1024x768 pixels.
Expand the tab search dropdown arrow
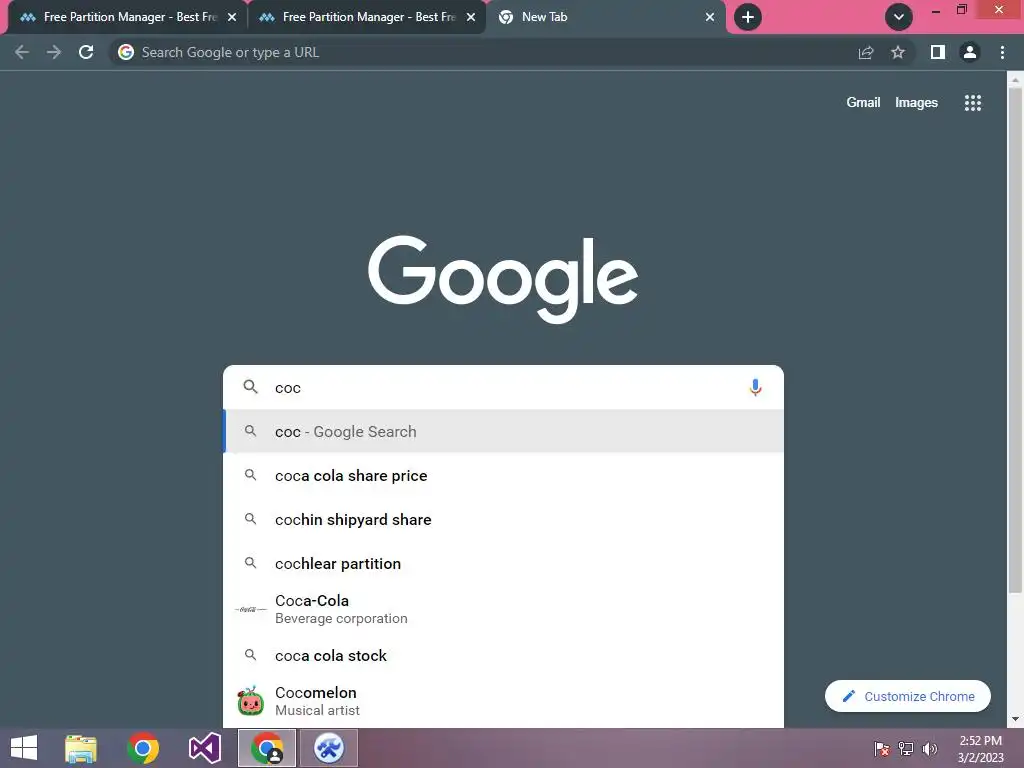(899, 17)
